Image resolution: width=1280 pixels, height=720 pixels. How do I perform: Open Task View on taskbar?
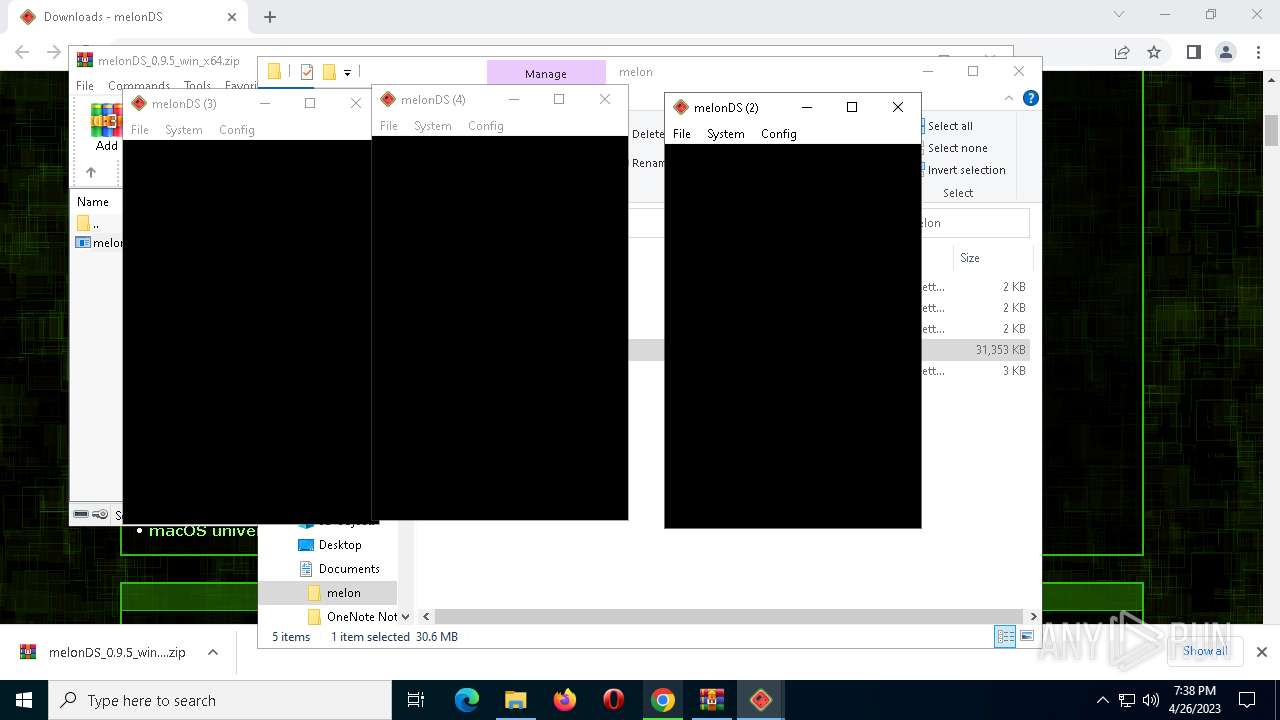(416, 700)
